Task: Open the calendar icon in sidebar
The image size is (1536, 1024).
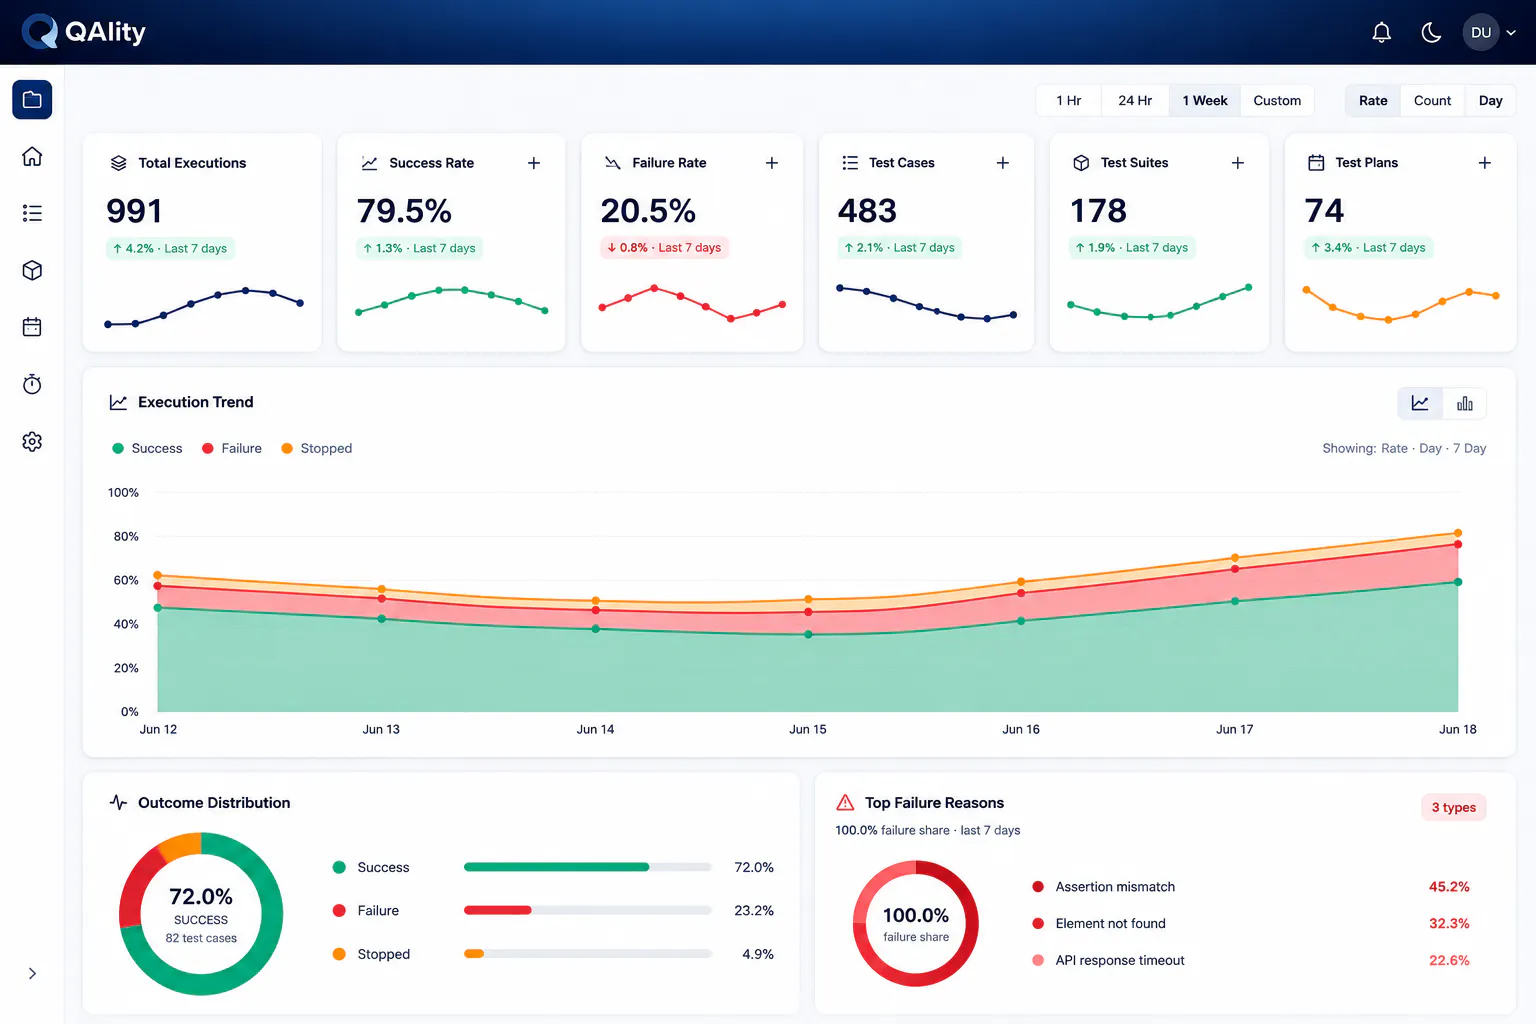Action: (32, 327)
